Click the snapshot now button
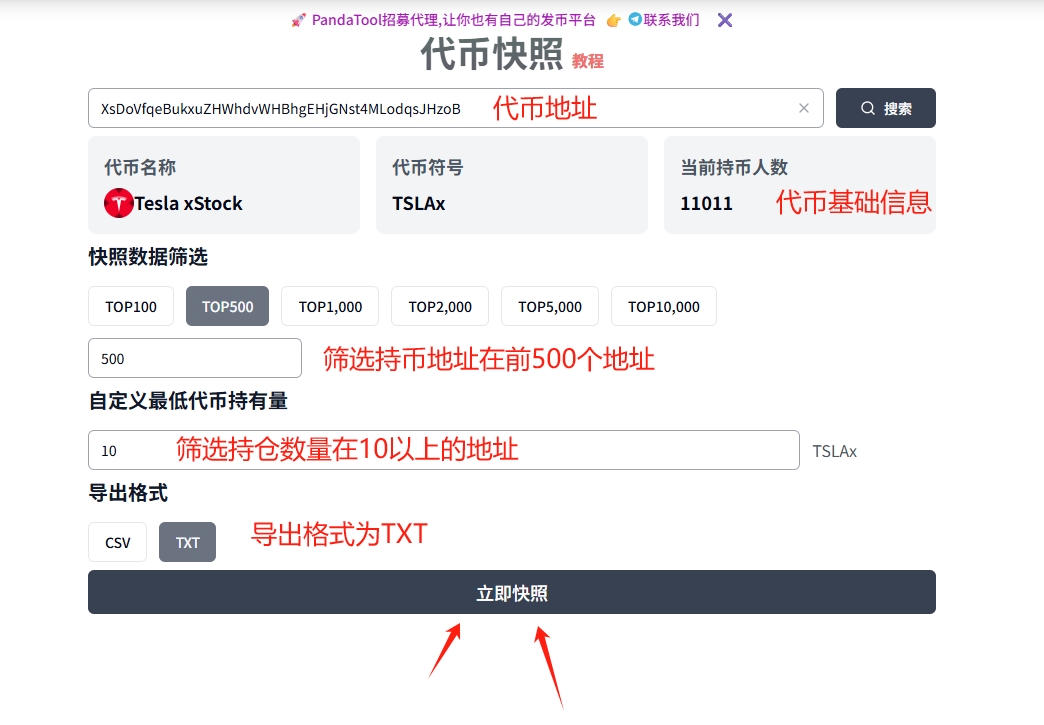The width and height of the screenshot is (1044, 725). tap(512, 593)
